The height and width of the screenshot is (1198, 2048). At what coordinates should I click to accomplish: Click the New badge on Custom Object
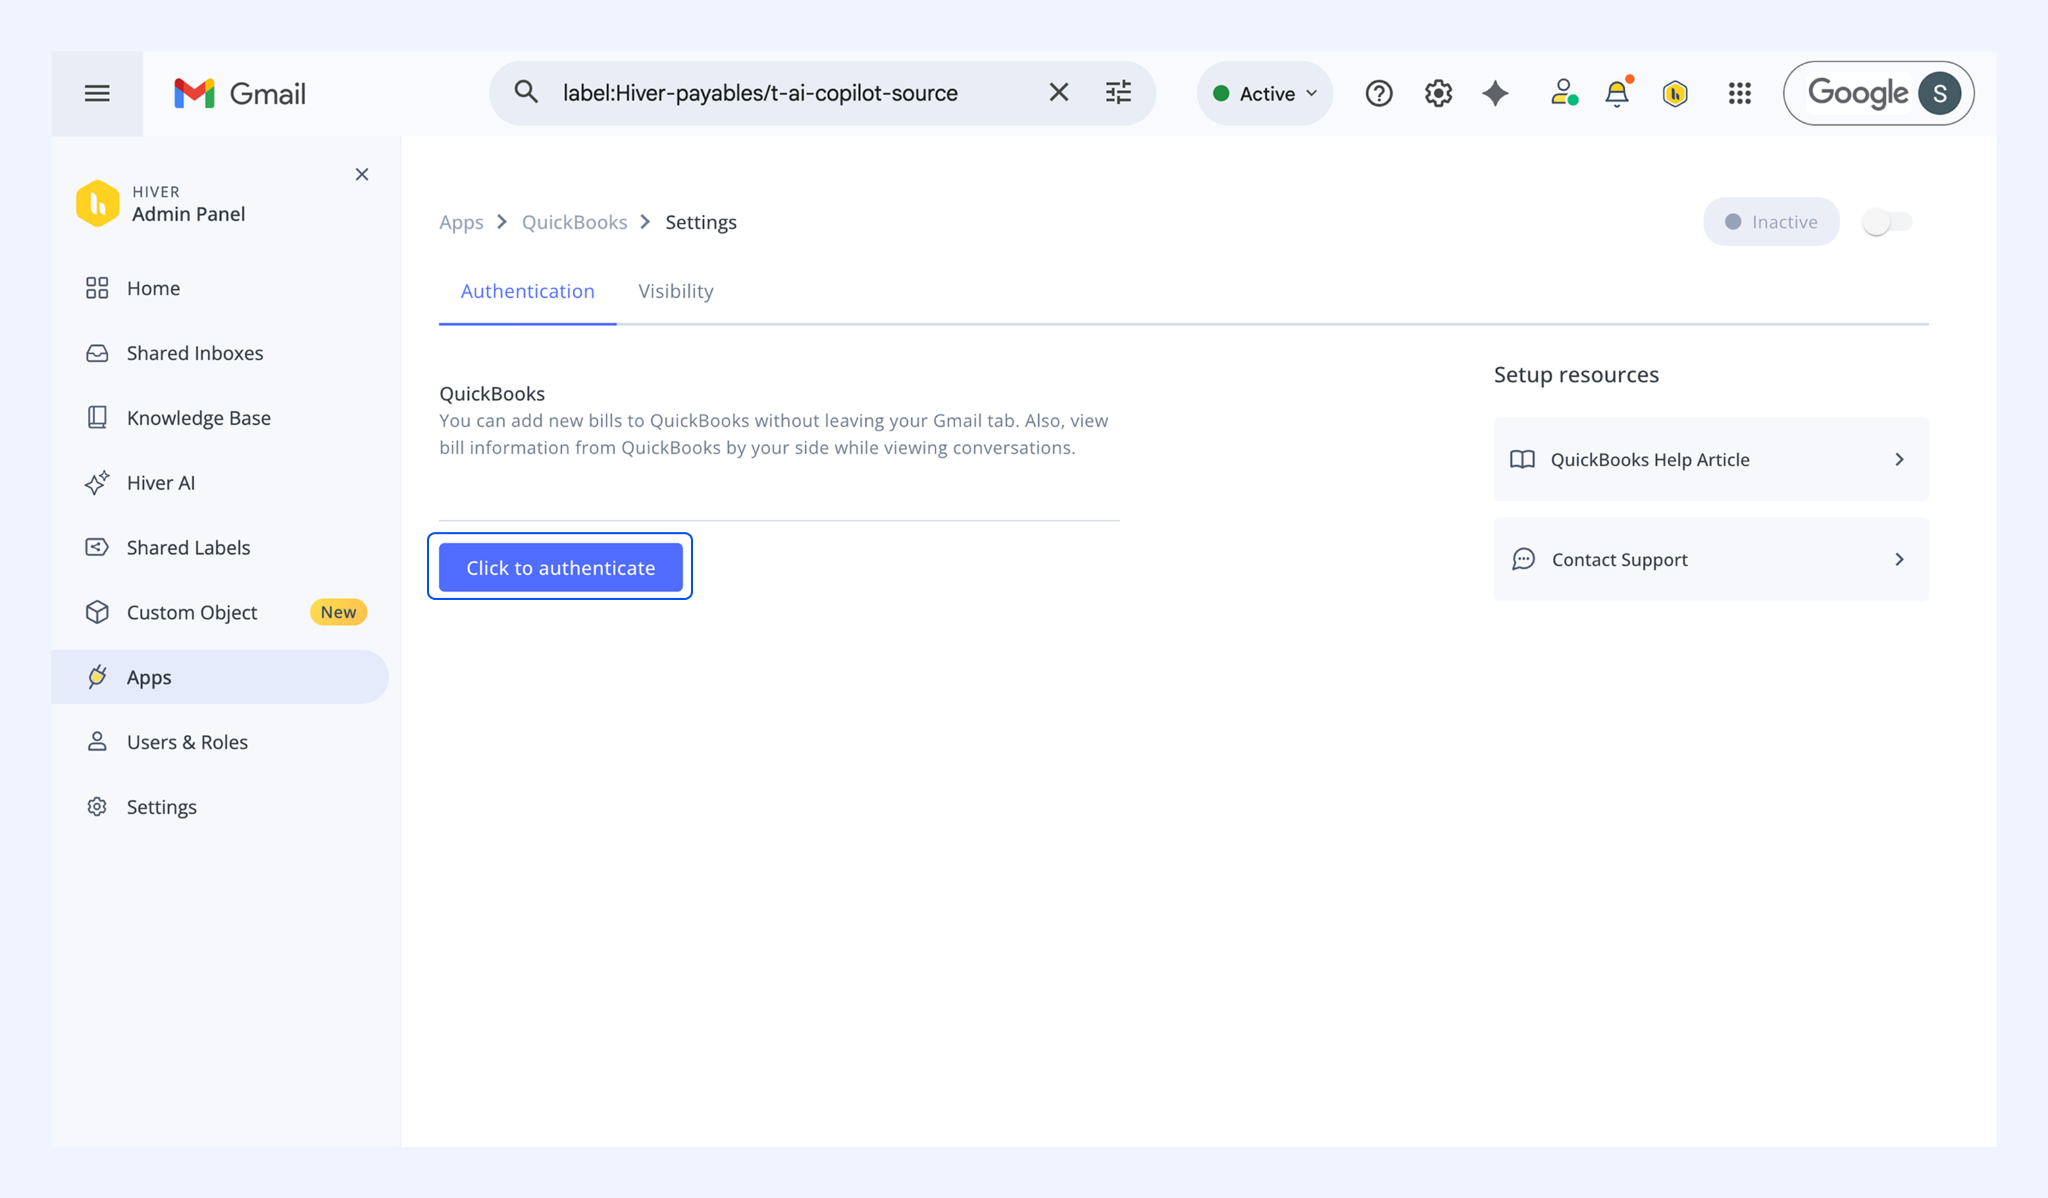point(338,612)
